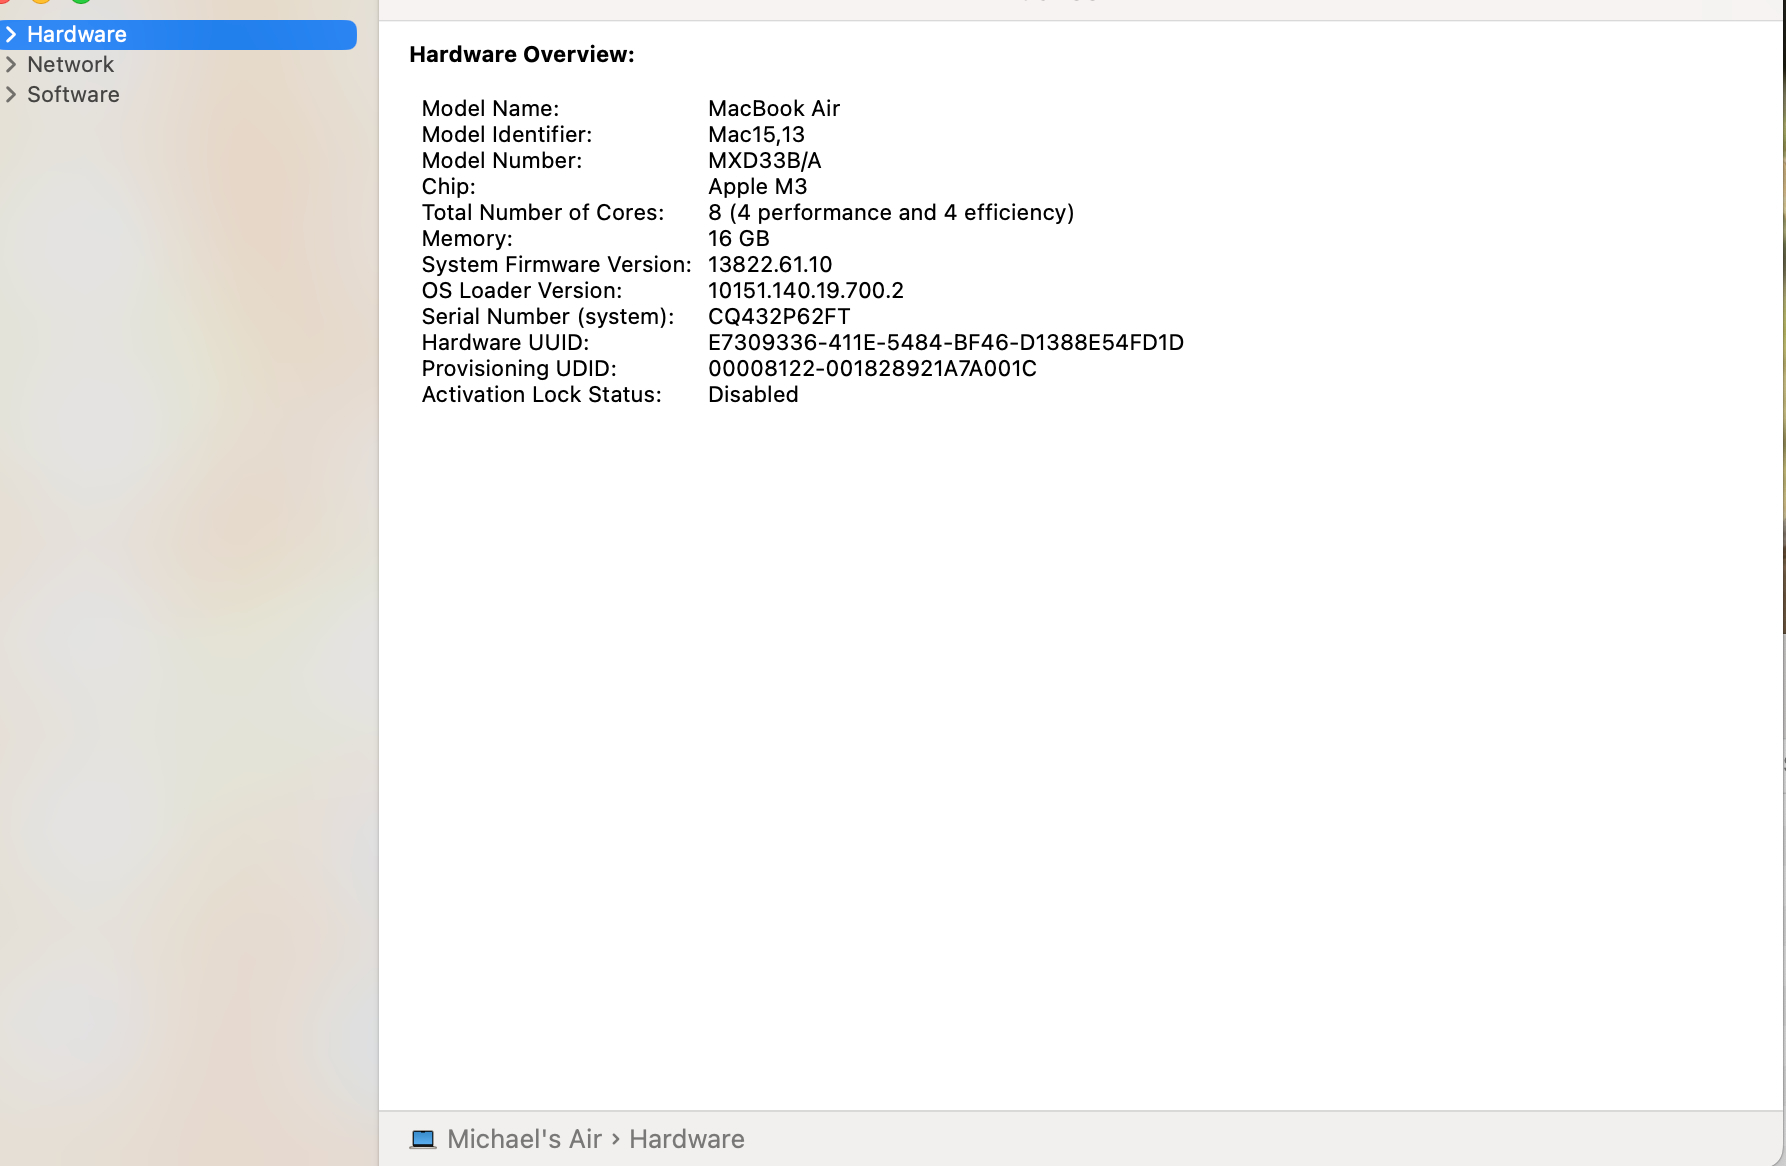This screenshot has width=1786, height=1166.
Task: Click the "Provisioning UDID:" label
Action: (x=519, y=368)
